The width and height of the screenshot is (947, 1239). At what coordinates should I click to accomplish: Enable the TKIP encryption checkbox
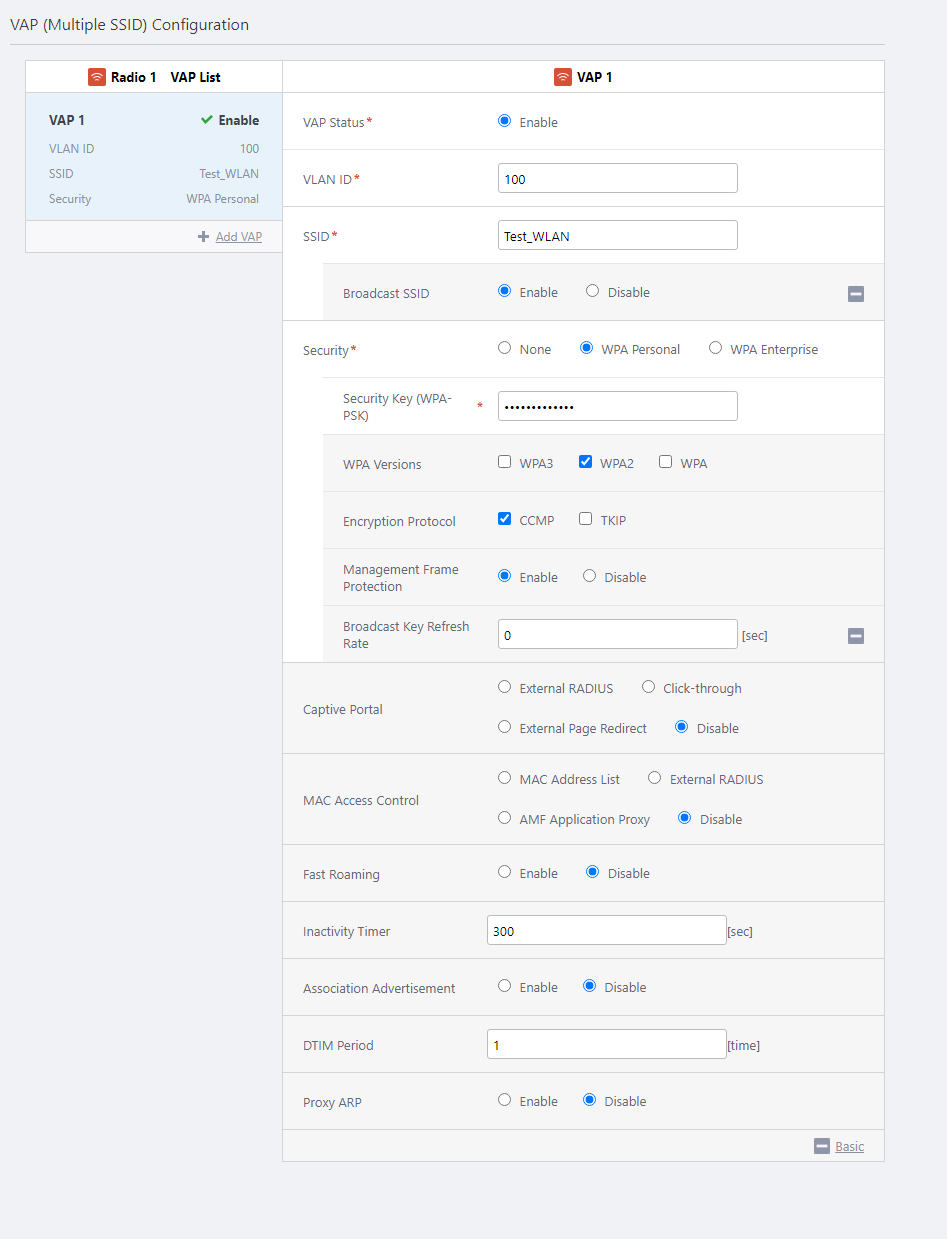pyautogui.click(x=586, y=519)
